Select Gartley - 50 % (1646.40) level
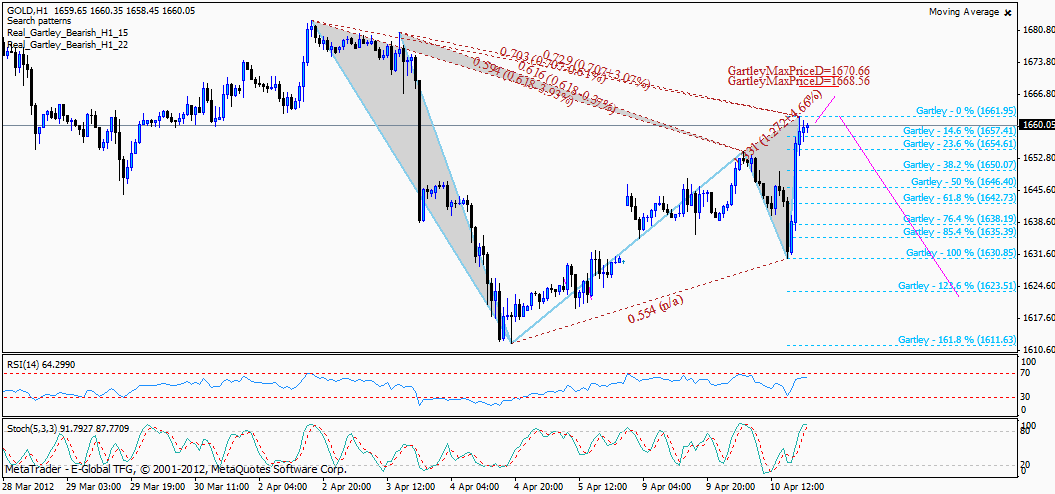 963,182
